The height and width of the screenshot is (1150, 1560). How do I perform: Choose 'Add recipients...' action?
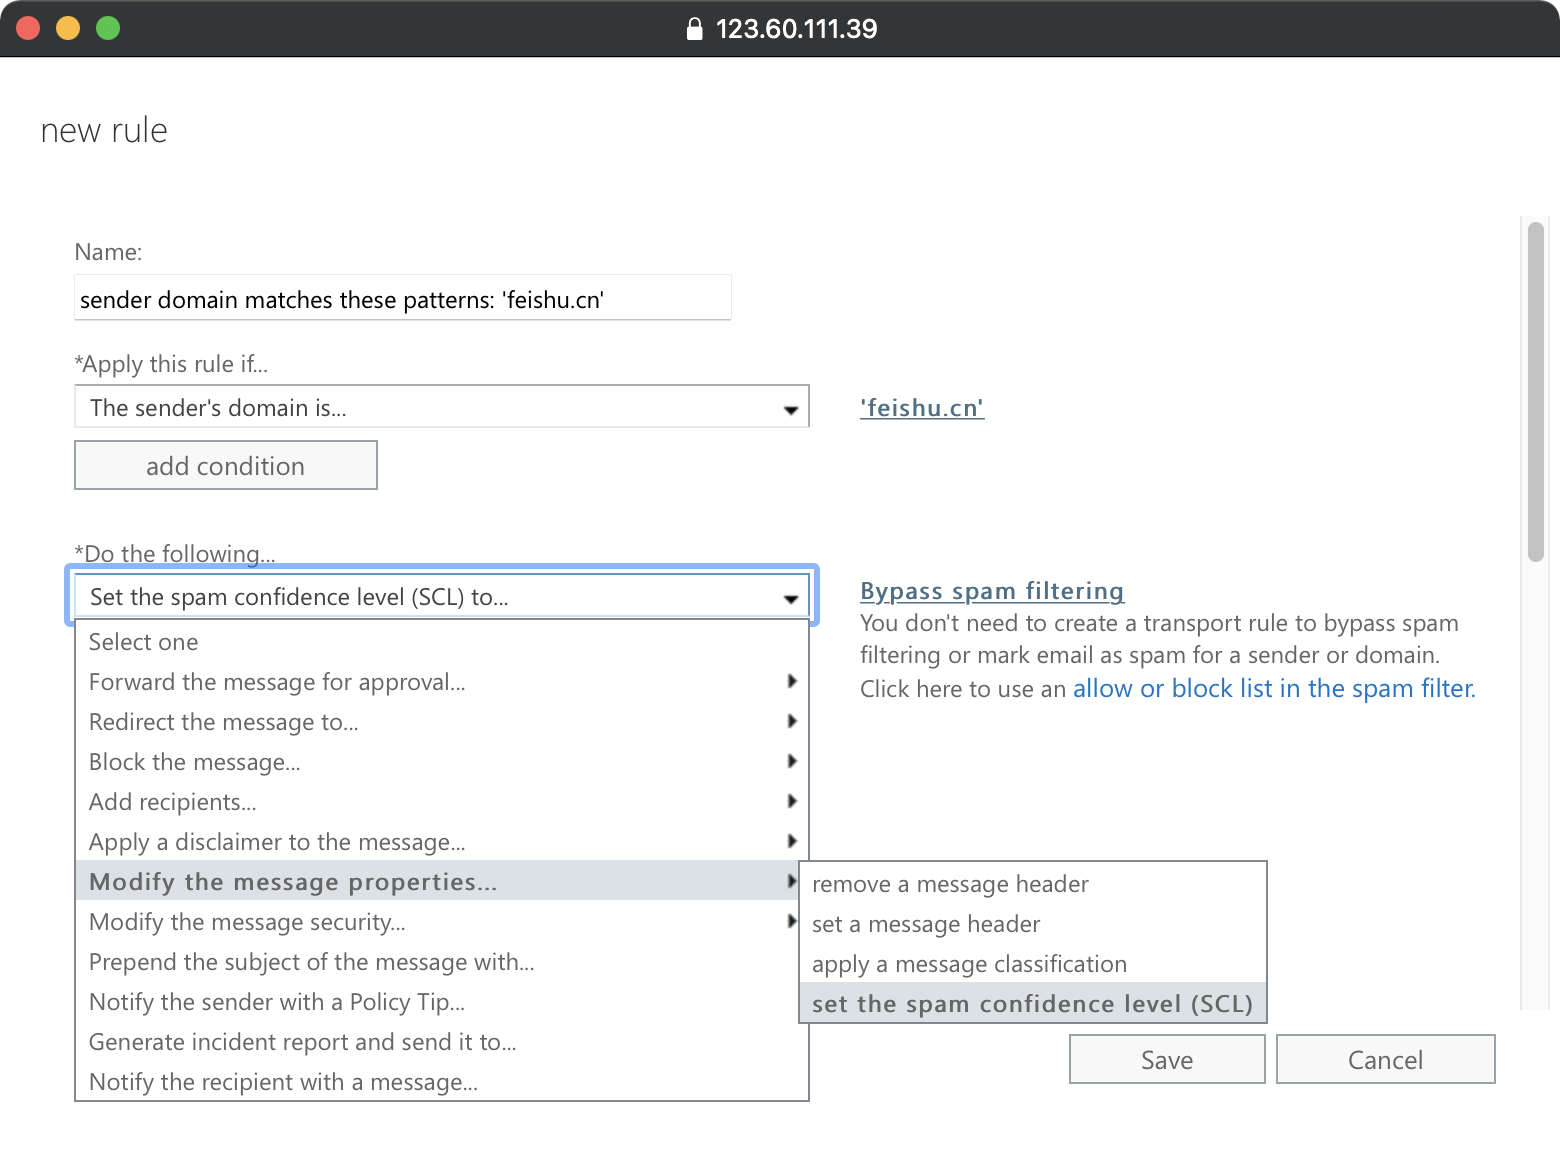172,801
